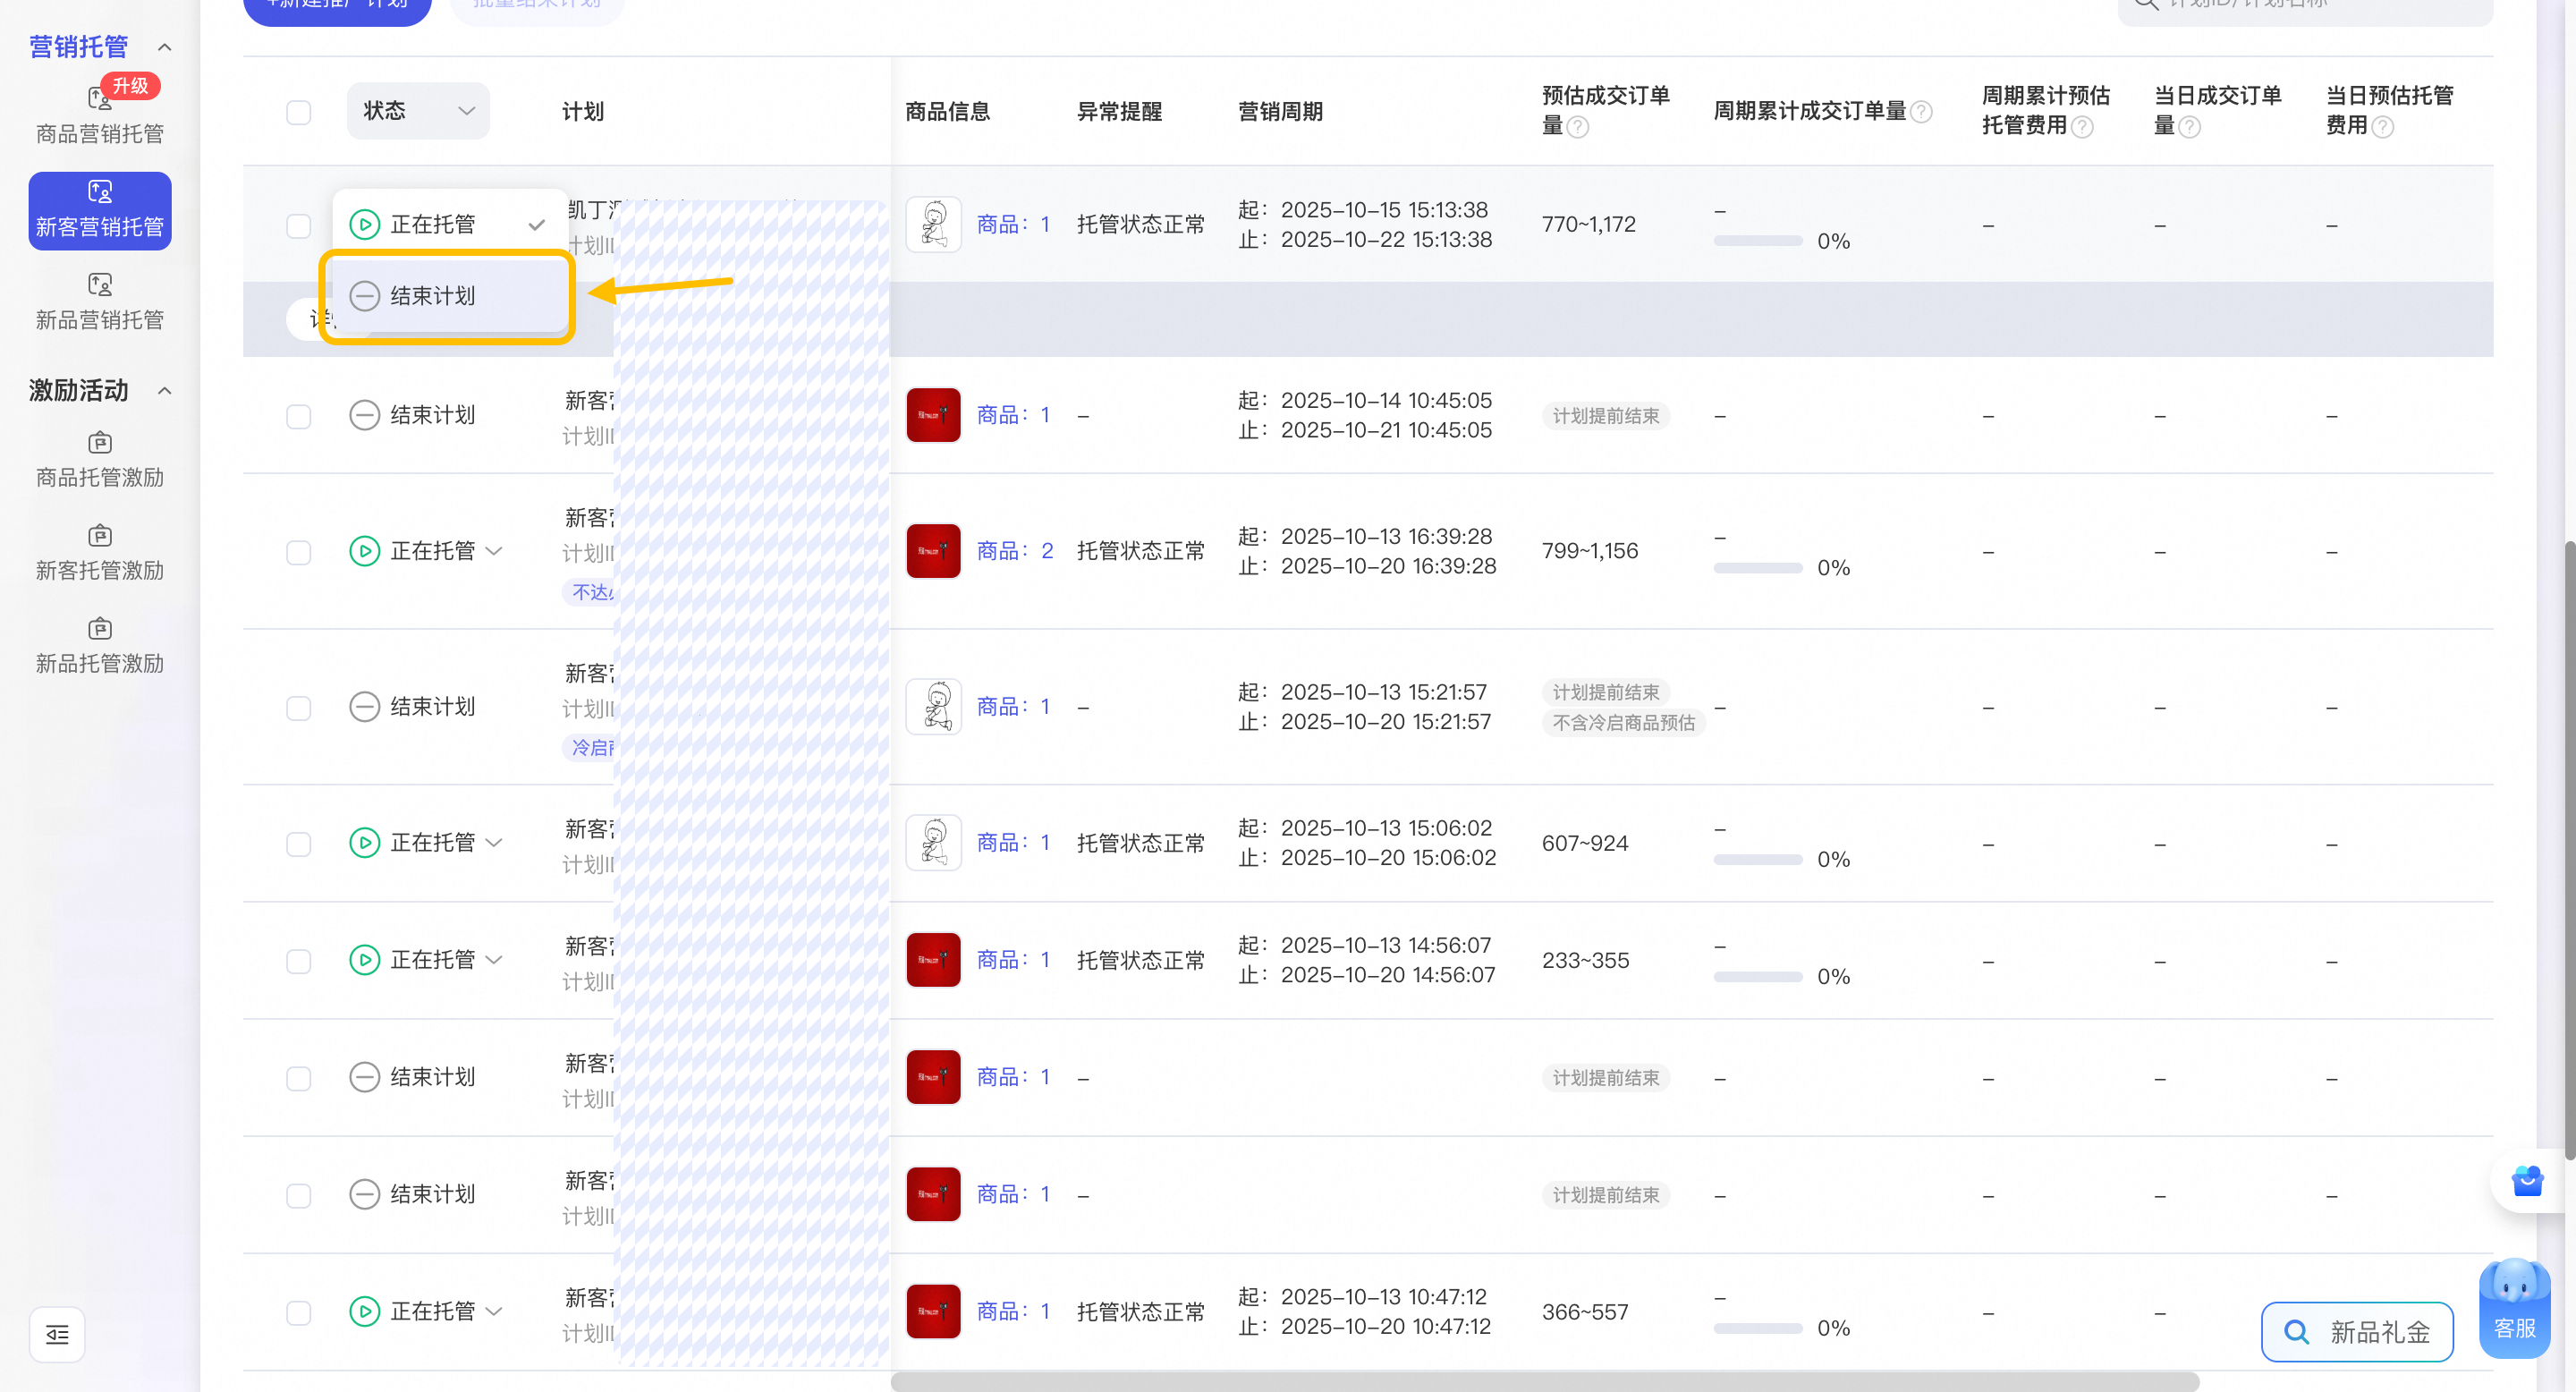Open sketch product thumbnail in 607~924 row
This screenshot has width=2576, height=1392.
[x=933, y=843]
